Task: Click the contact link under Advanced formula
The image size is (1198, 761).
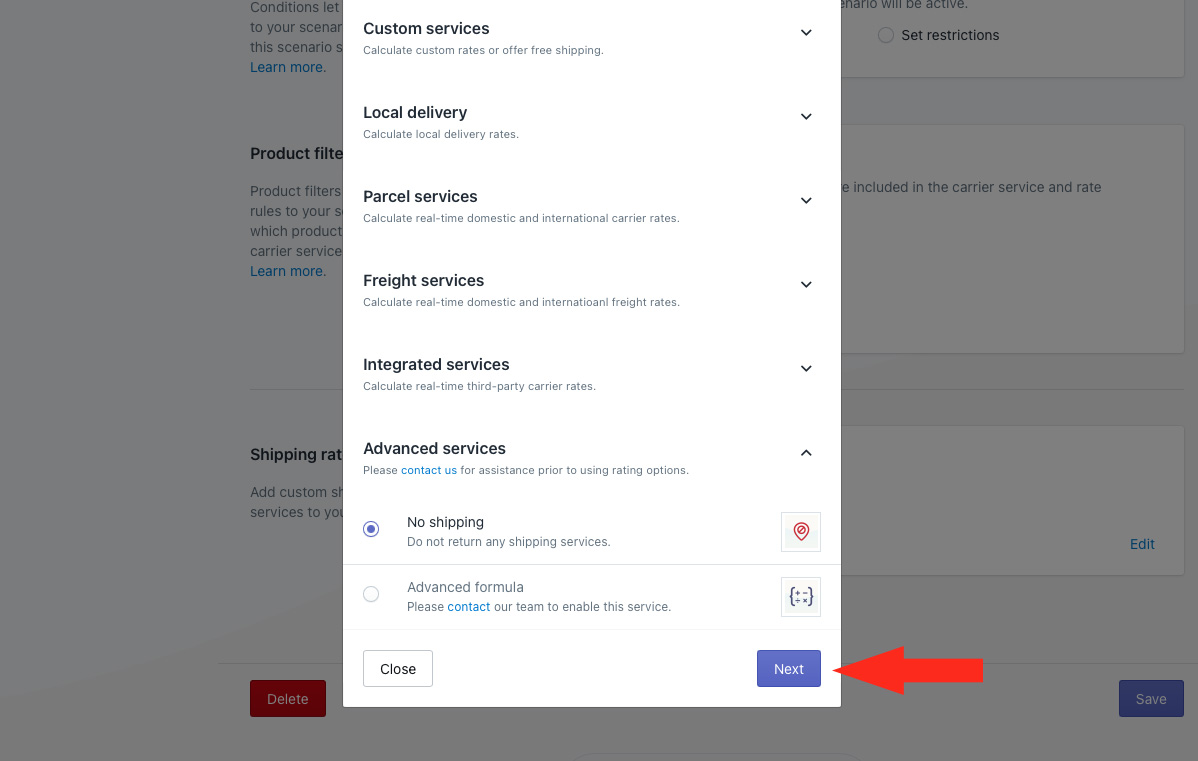Action: click(468, 606)
